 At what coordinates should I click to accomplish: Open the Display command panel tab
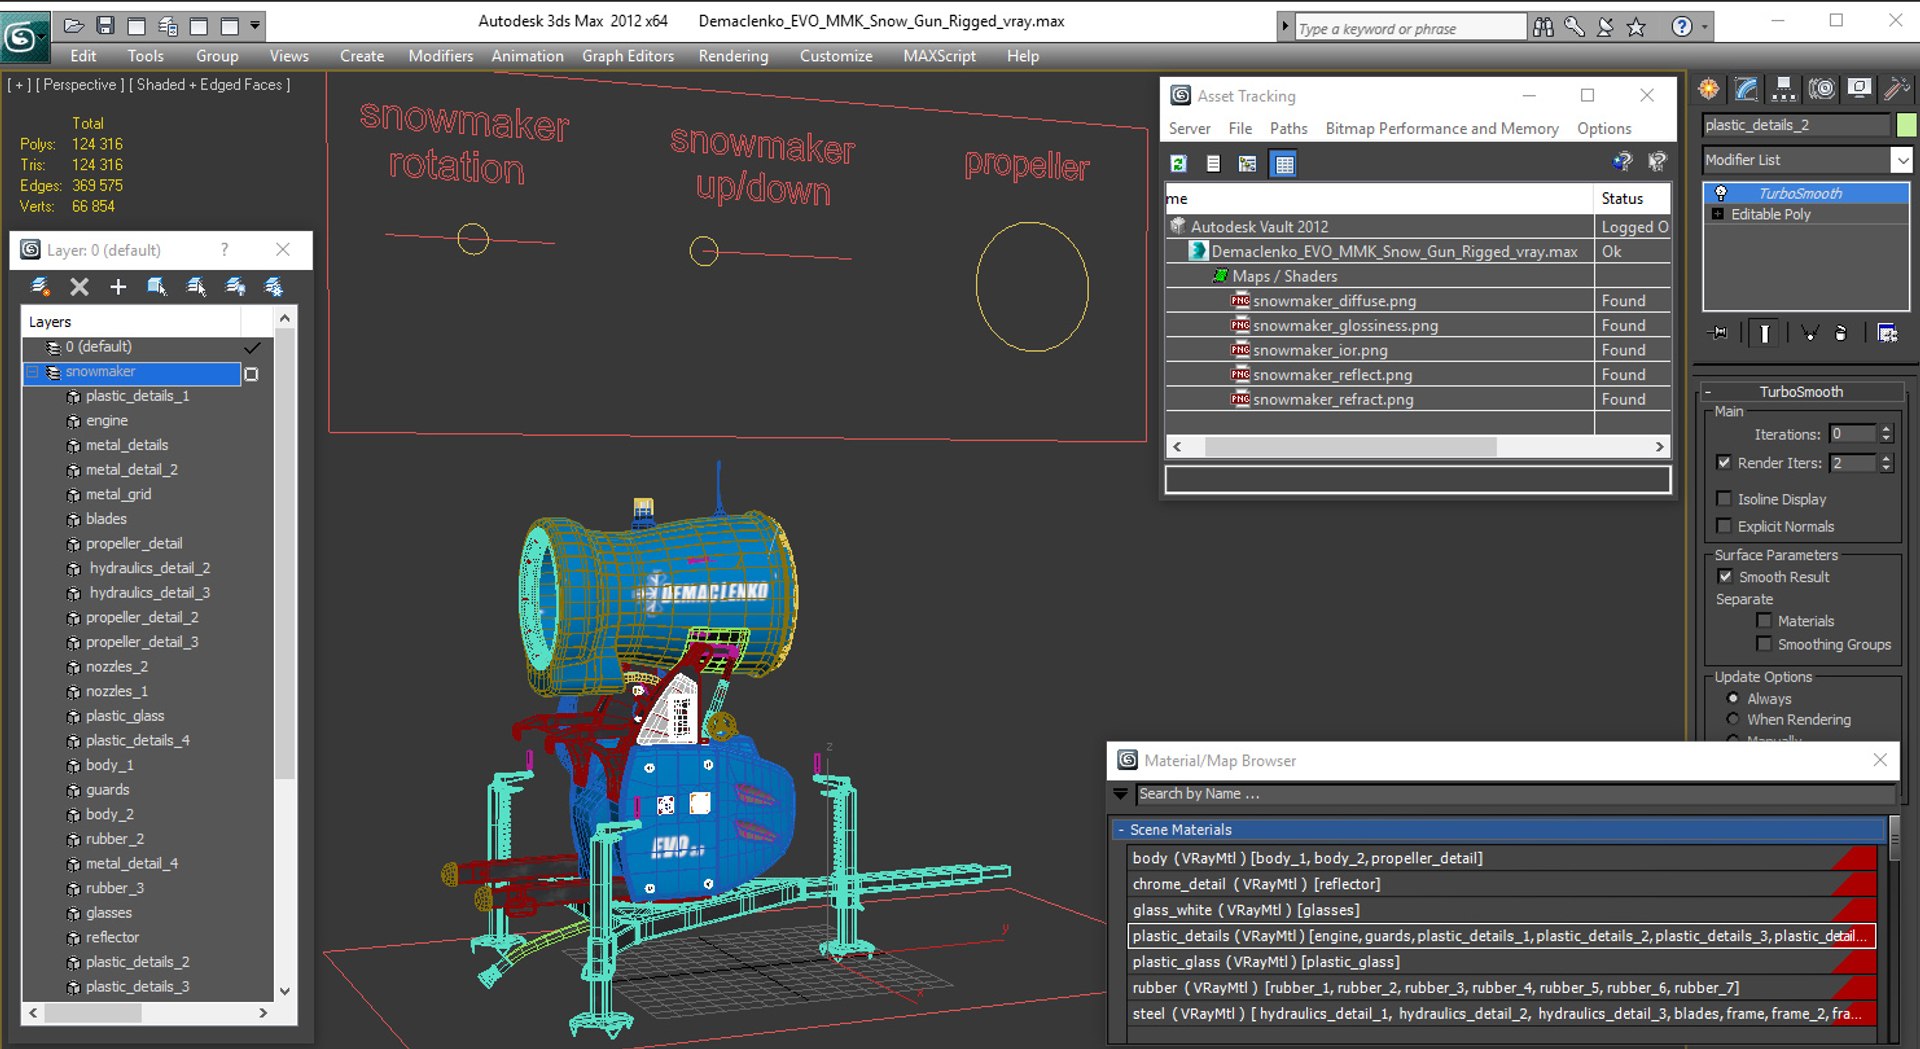[x=1859, y=89]
